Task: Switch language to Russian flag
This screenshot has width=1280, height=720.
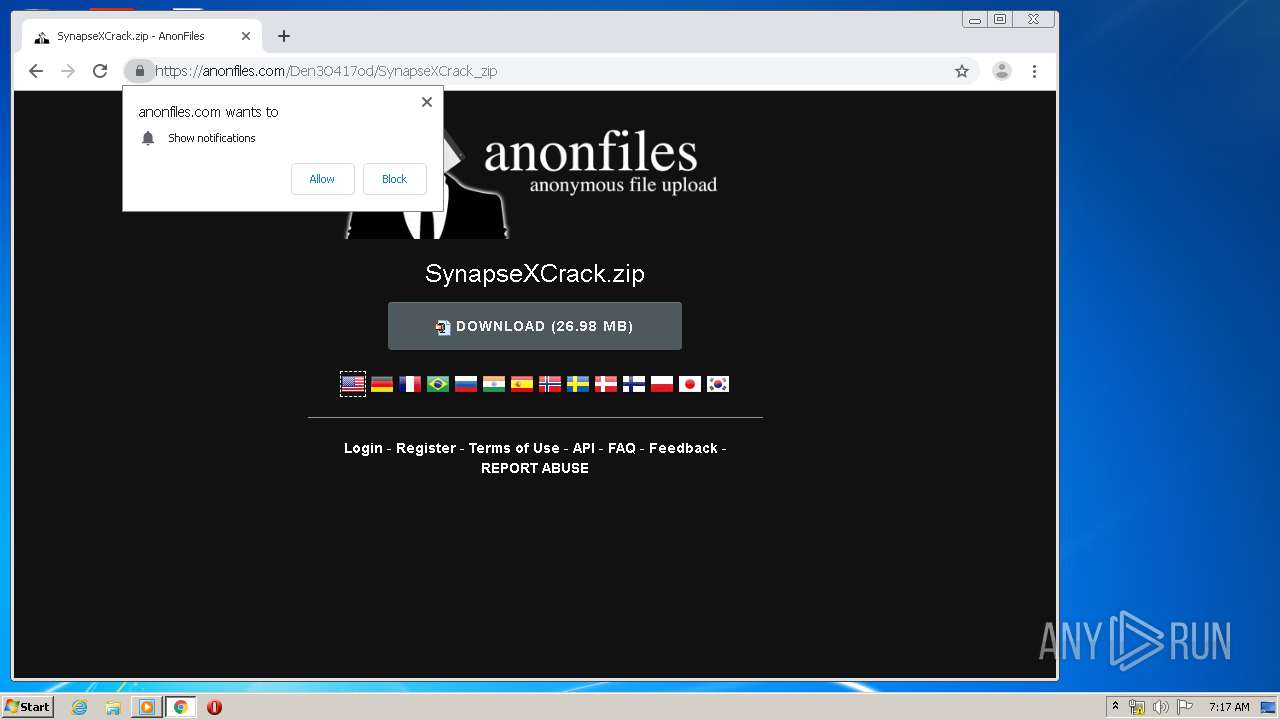Action: point(466,384)
